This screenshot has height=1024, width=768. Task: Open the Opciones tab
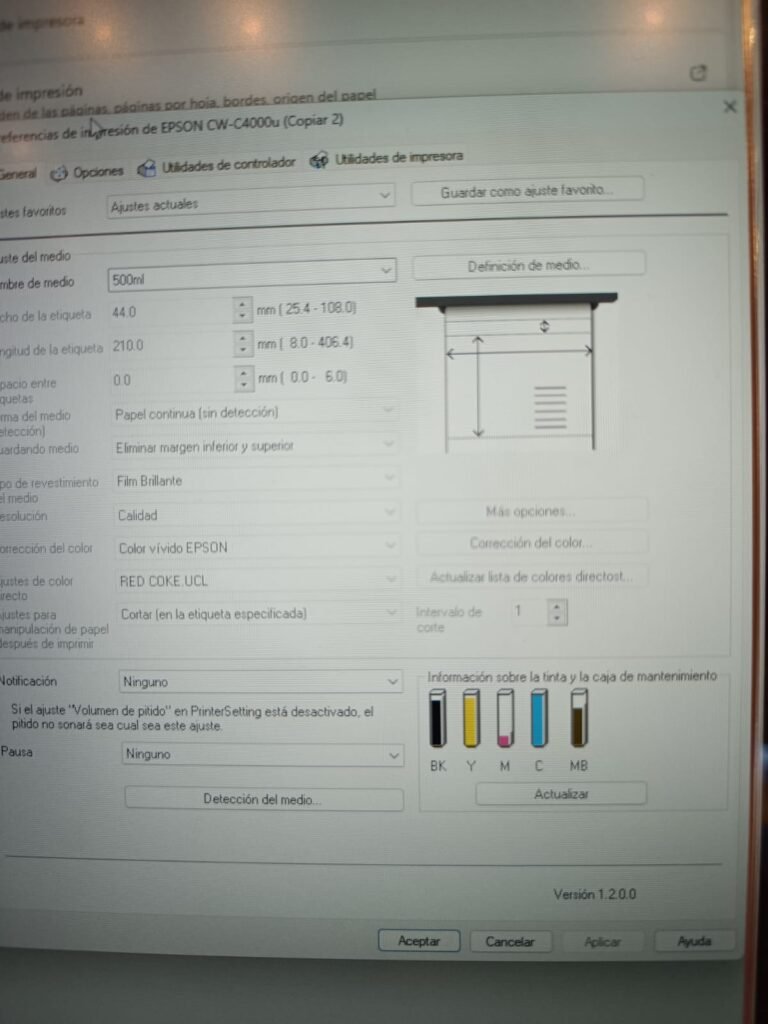88,171
